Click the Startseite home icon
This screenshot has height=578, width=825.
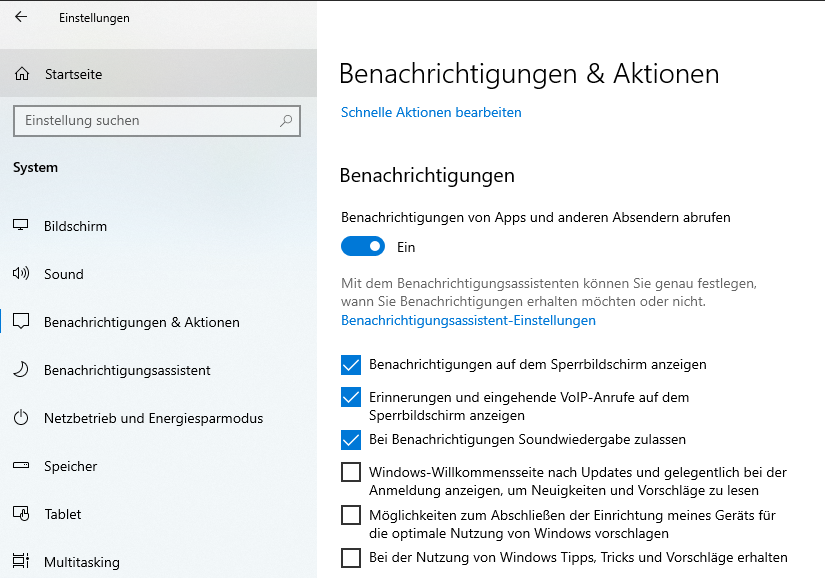coord(22,74)
